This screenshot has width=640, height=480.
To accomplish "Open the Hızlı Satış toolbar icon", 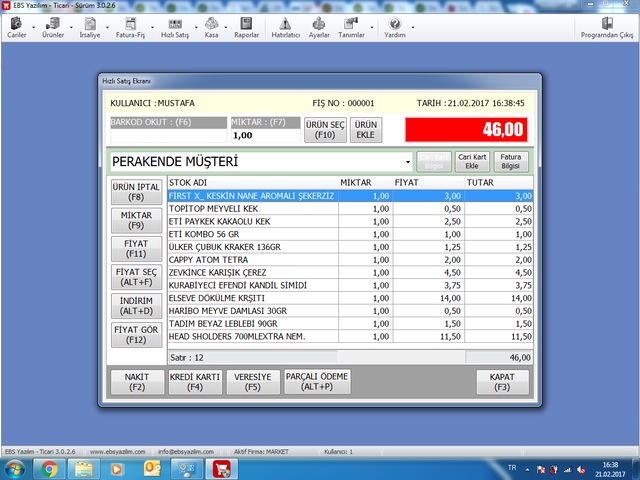I will (175, 27).
